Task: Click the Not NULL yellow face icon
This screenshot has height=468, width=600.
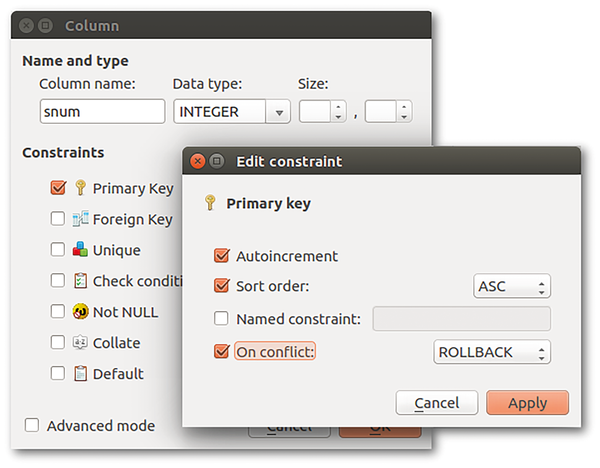Action: click(x=80, y=312)
